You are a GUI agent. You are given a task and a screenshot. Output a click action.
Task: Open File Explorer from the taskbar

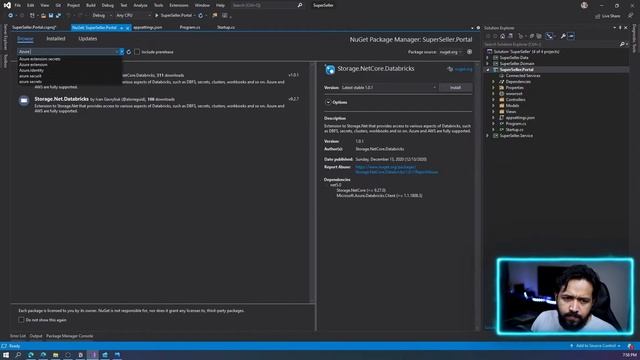(x=56, y=355)
